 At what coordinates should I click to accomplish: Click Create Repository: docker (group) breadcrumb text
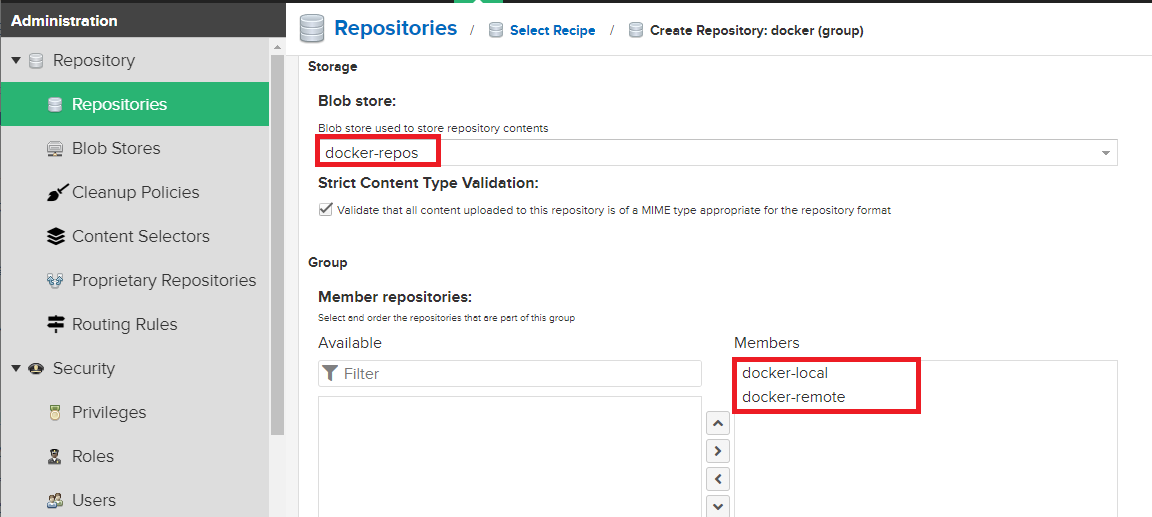coord(757,31)
